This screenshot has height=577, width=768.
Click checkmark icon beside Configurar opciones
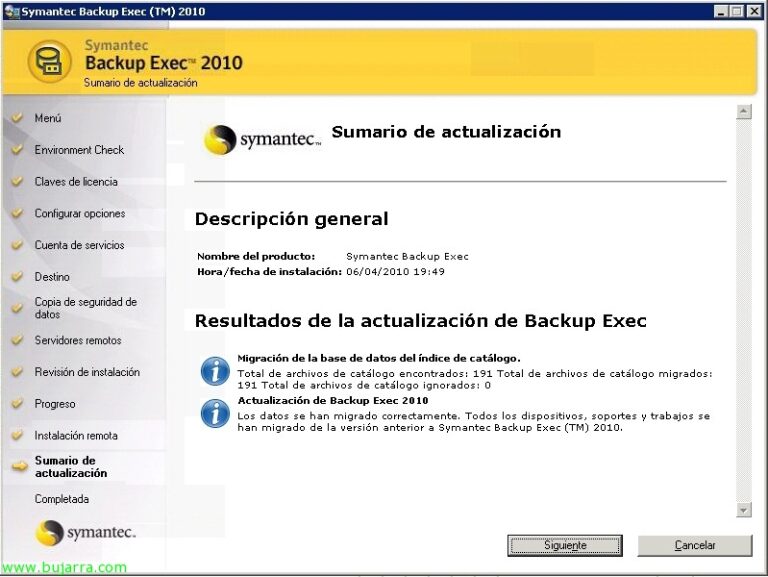[x=18, y=213]
